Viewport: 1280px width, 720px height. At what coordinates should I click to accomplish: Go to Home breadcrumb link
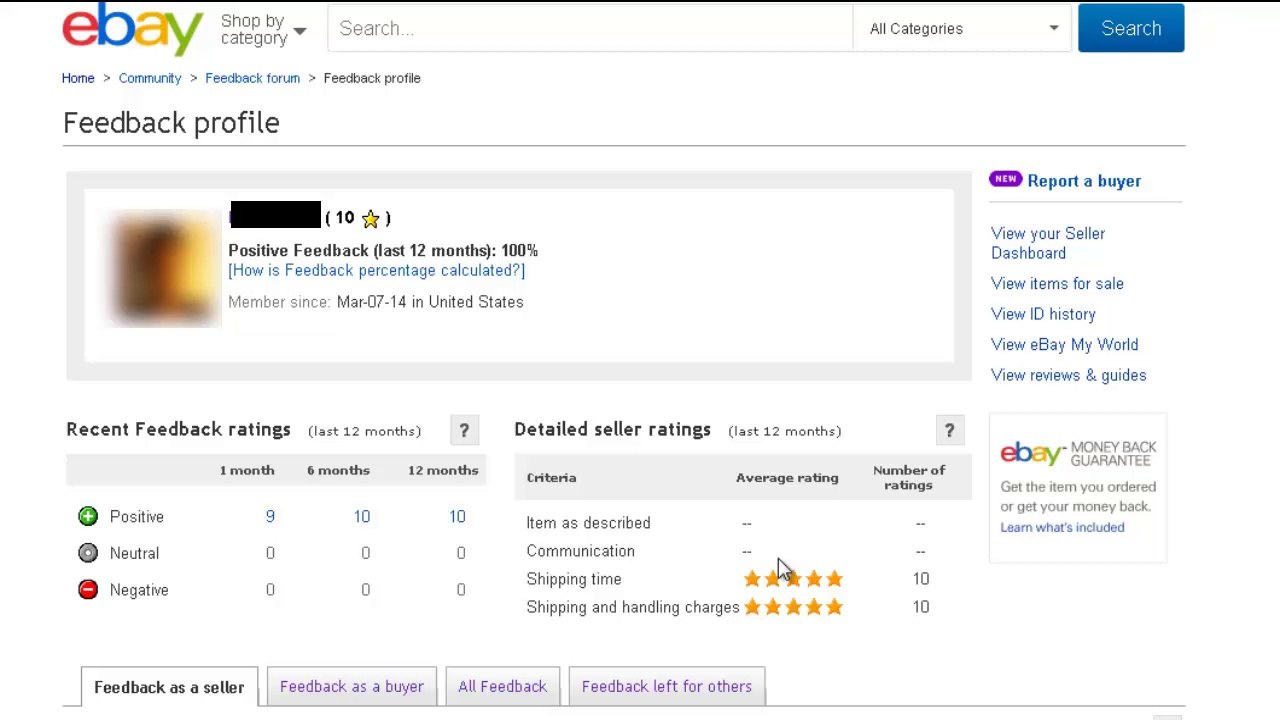[x=78, y=78]
